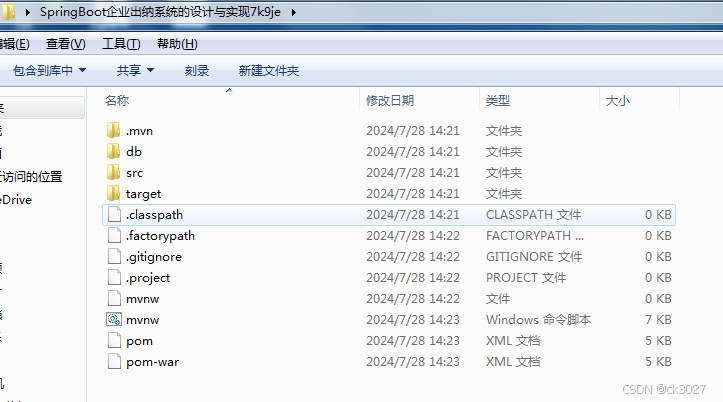Select the target folder name

tap(143, 194)
